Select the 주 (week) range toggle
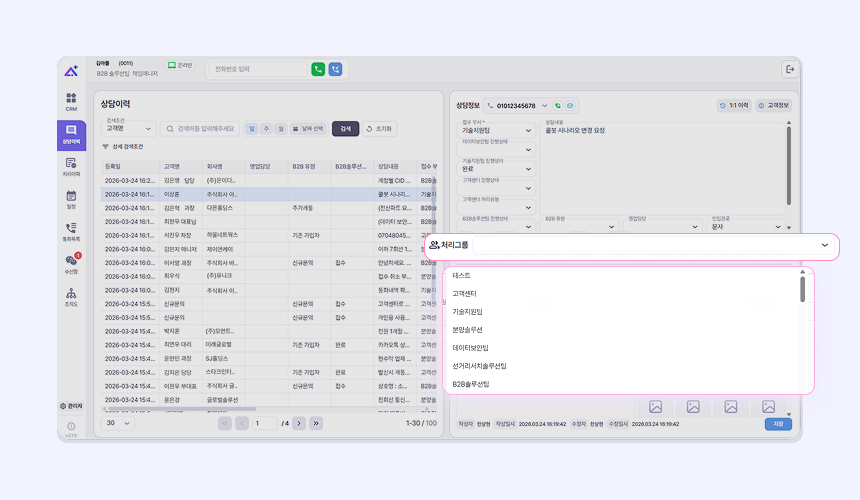Screen dimensions: 860x500 point(267,129)
